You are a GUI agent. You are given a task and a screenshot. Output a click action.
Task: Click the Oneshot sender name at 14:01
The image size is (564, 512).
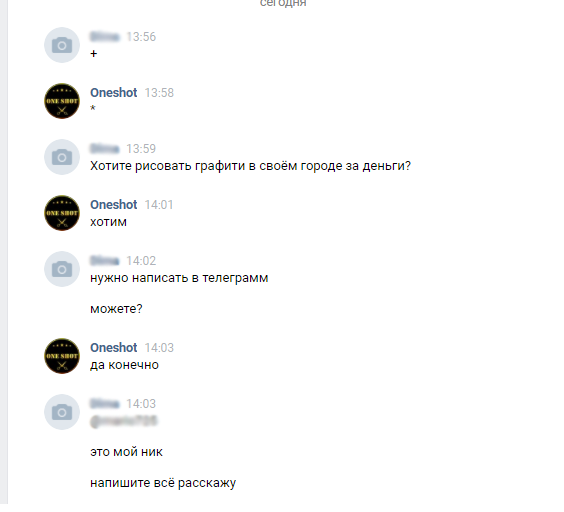coord(113,205)
